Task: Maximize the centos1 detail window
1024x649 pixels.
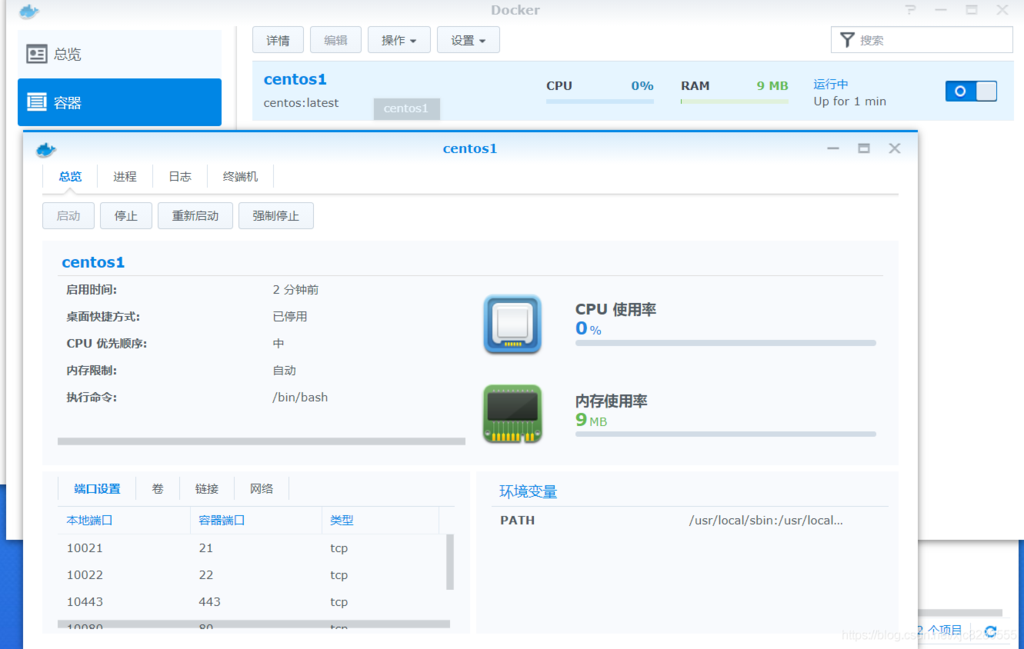Action: click(x=863, y=149)
